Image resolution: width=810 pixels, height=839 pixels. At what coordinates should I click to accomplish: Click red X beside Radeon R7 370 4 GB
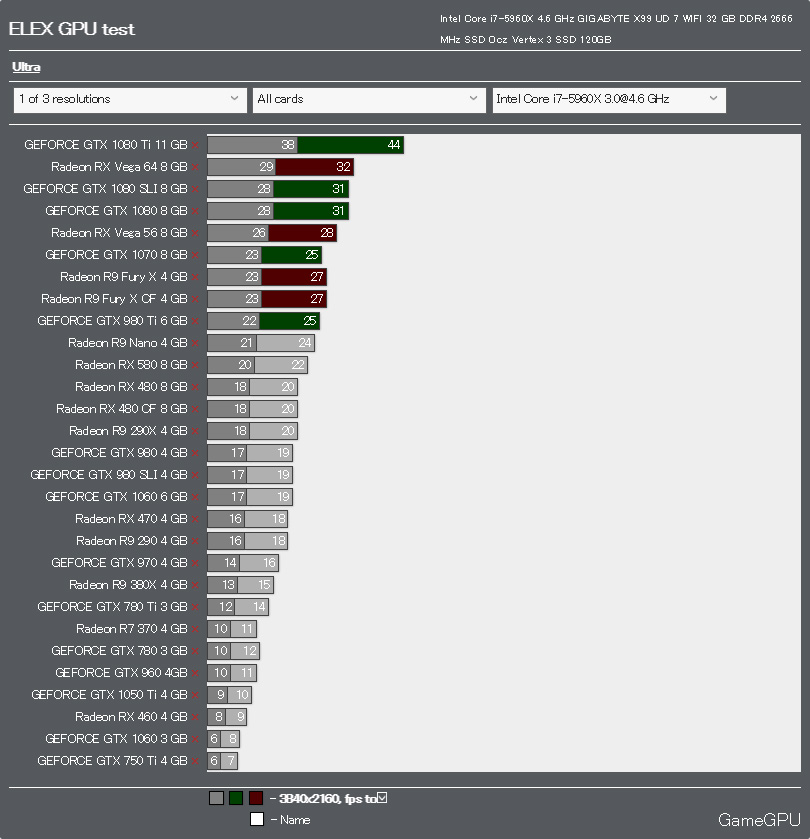[x=195, y=629]
